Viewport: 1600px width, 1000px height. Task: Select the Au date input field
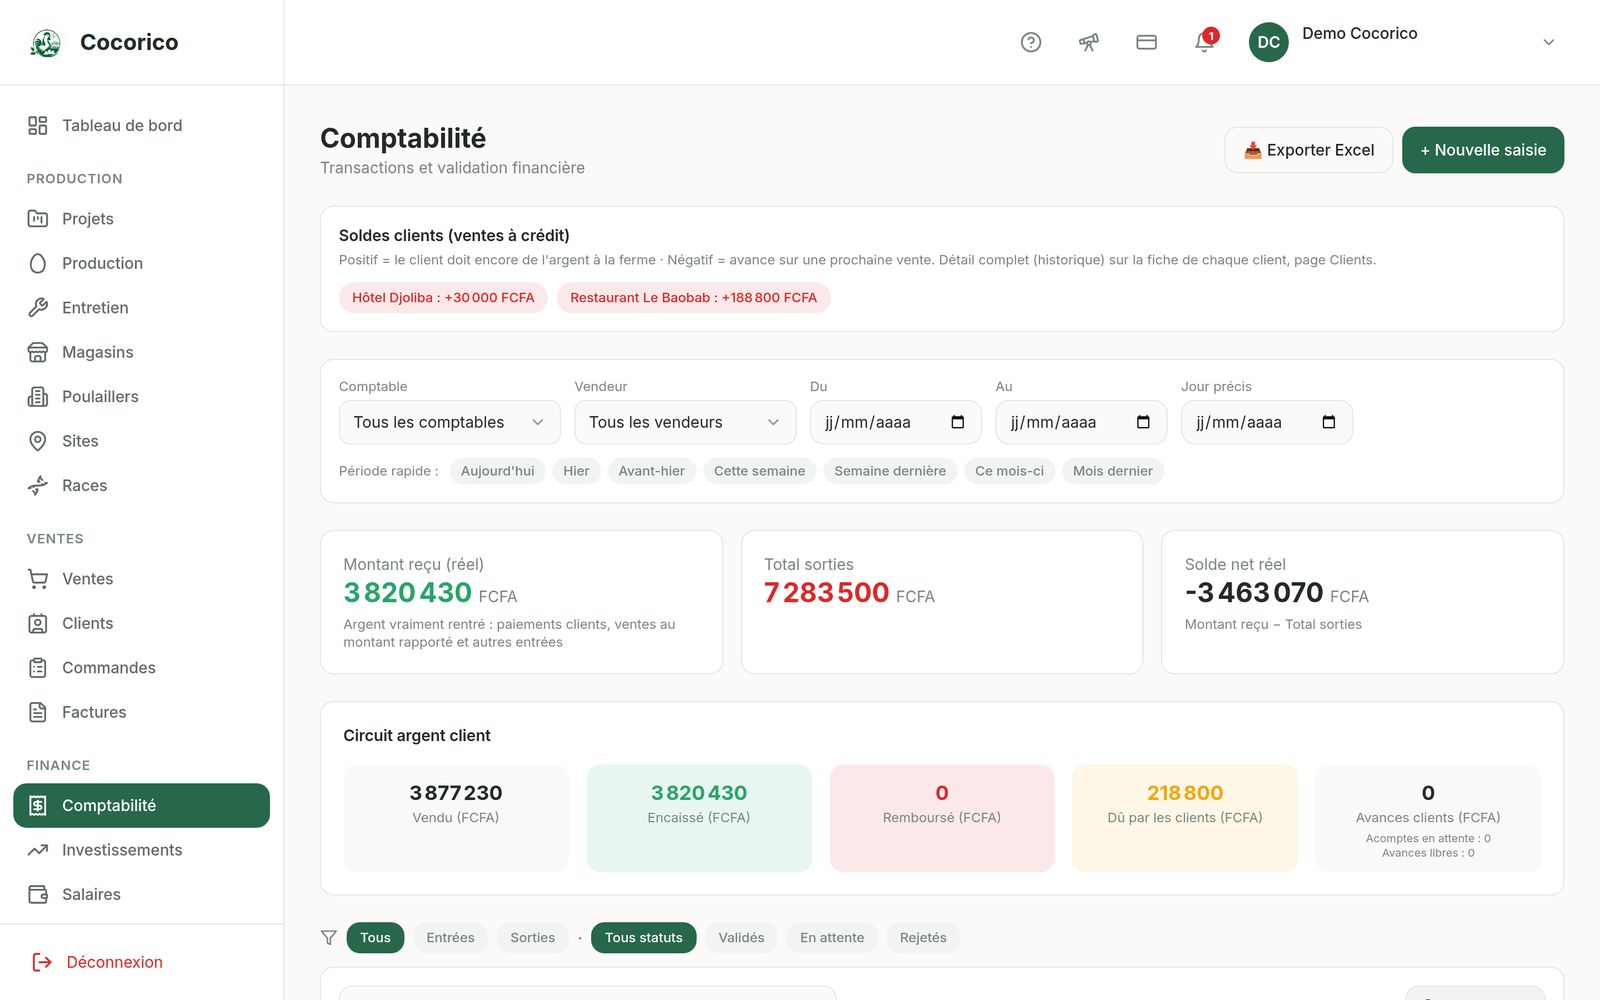(1081, 422)
